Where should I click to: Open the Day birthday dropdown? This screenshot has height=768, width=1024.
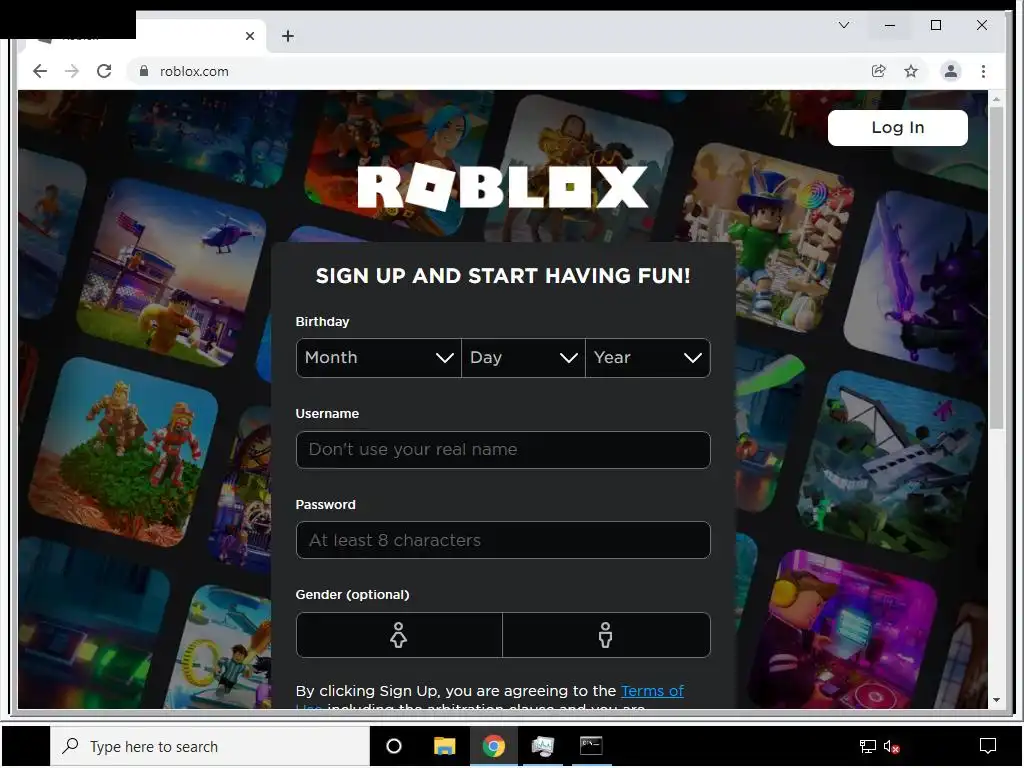(523, 358)
